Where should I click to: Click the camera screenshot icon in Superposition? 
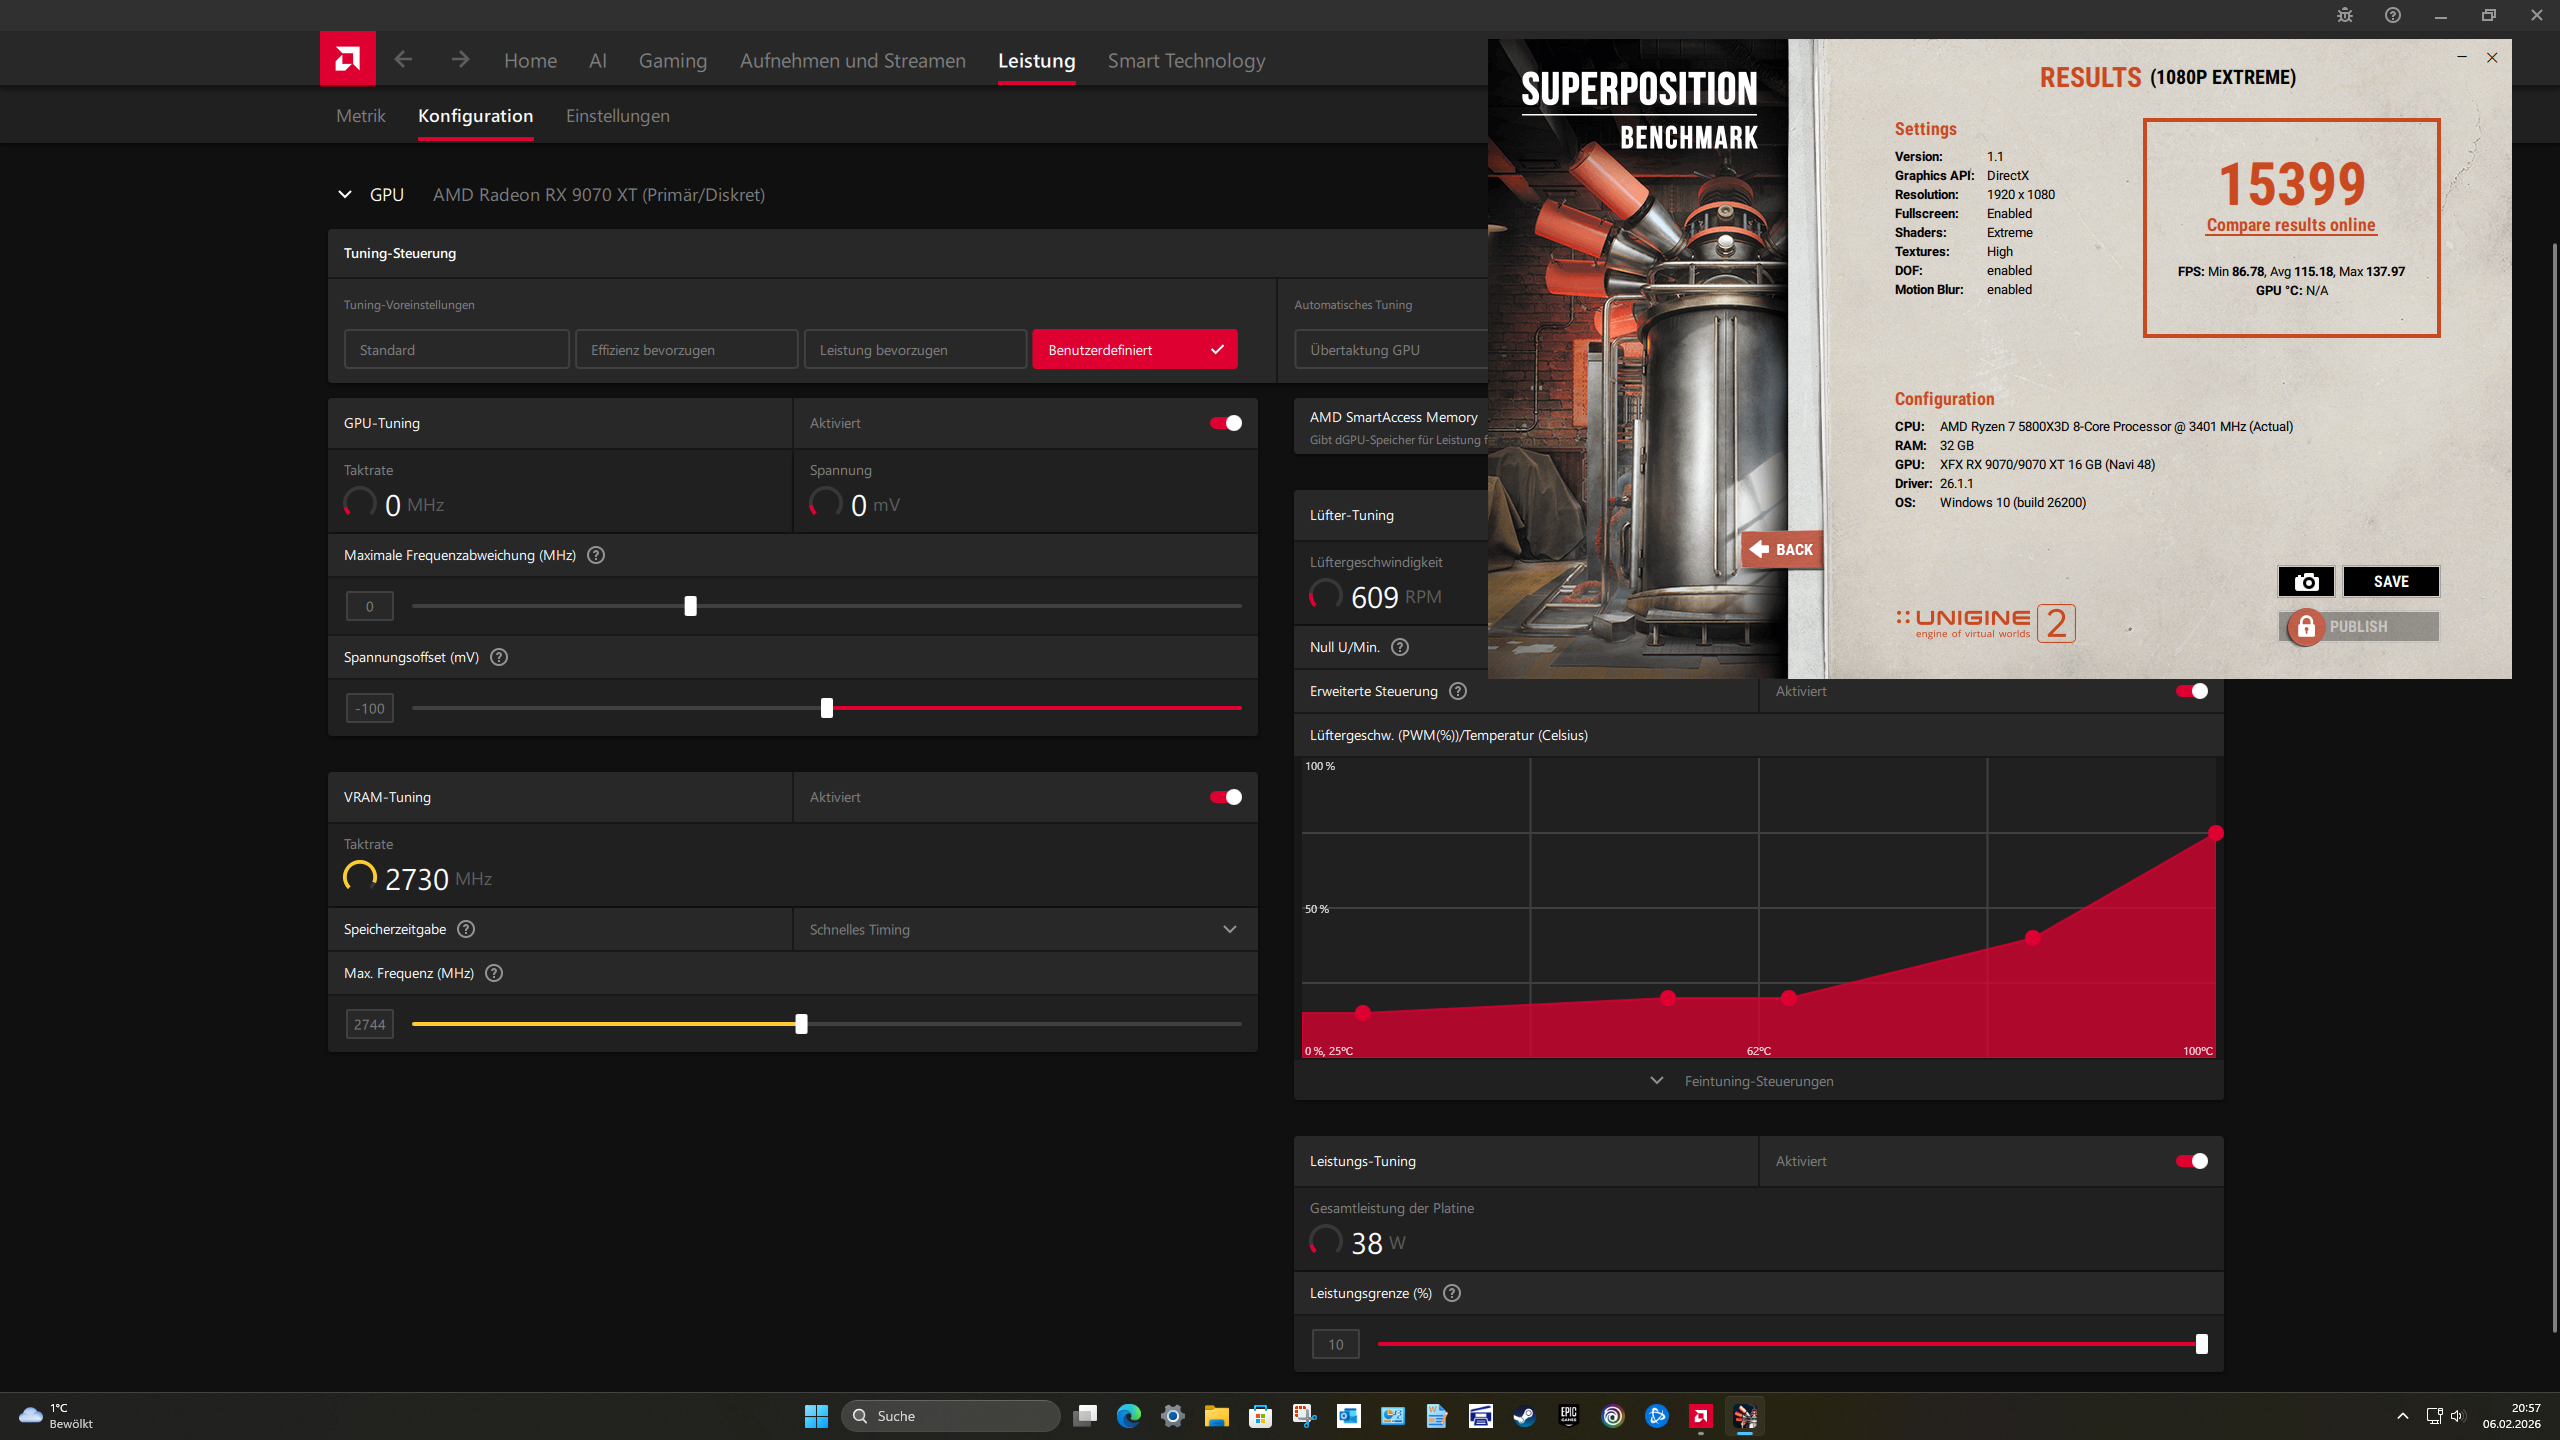(2306, 582)
